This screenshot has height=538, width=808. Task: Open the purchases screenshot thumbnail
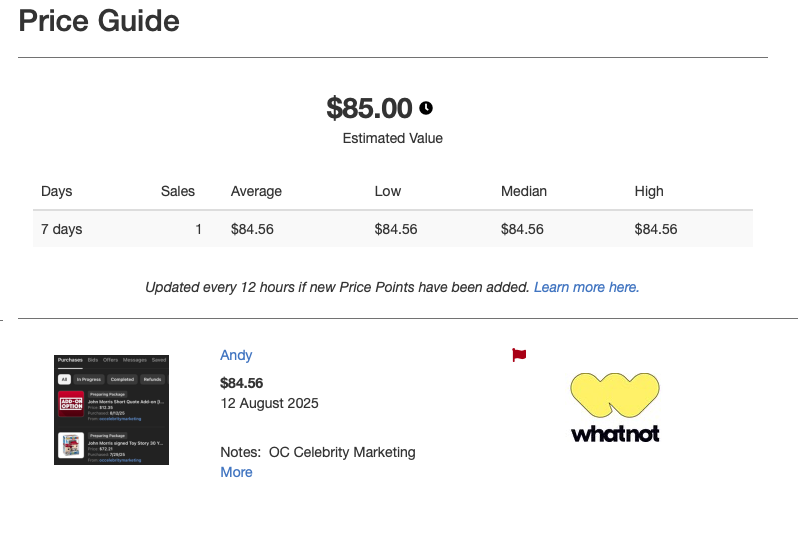pos(111,410)
